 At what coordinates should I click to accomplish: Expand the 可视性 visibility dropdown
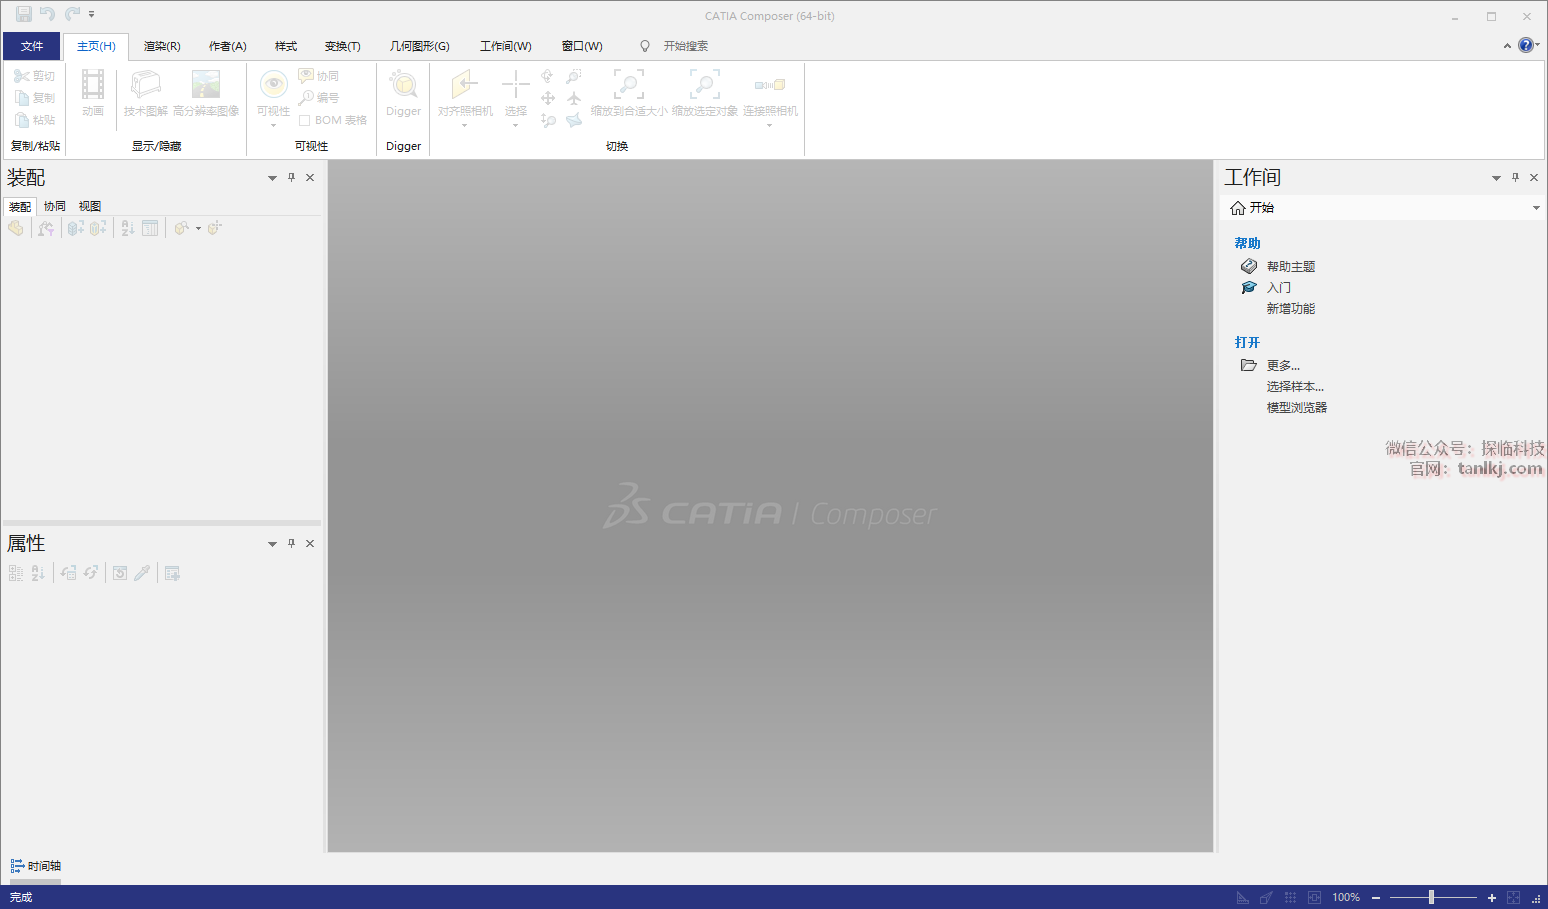tap(273, 125)
